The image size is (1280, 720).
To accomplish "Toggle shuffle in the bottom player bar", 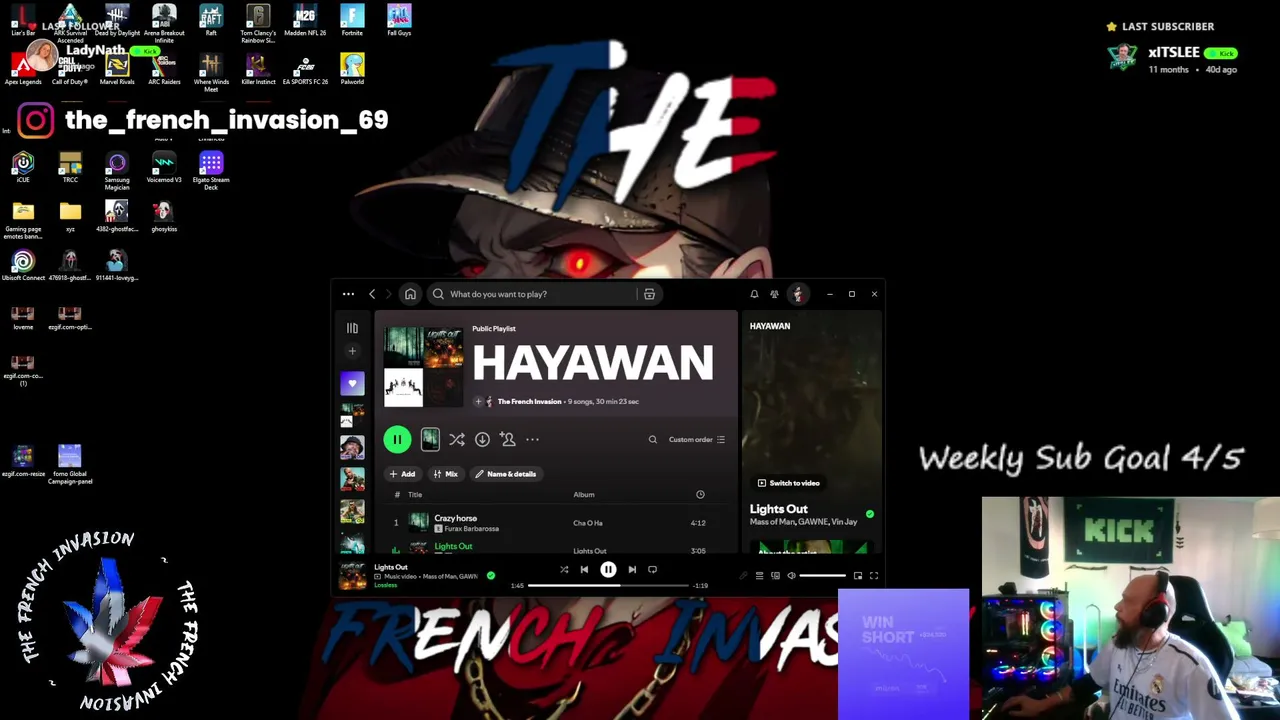I will (x=564, y=570).
